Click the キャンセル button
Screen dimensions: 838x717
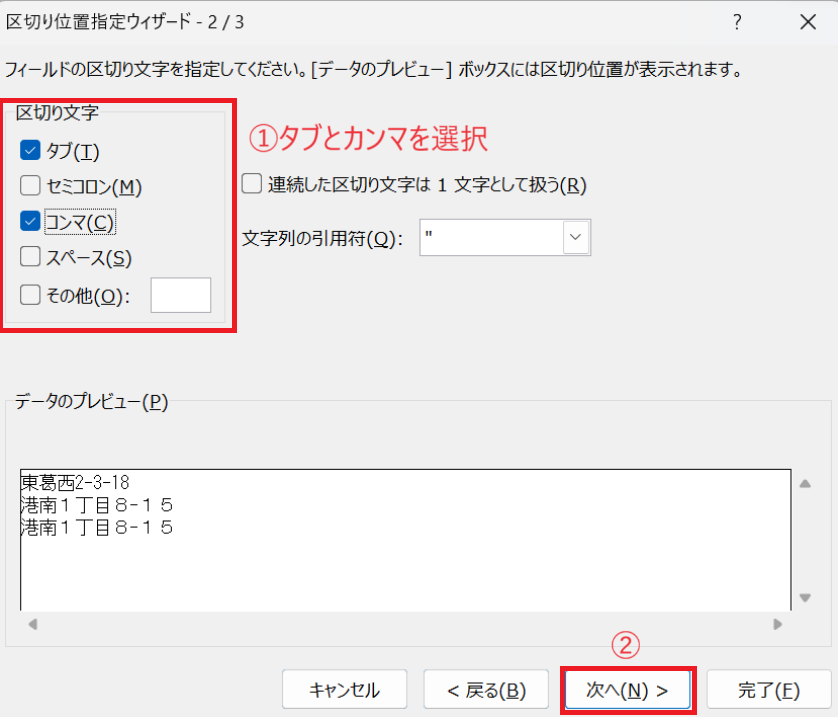point(344,690)
